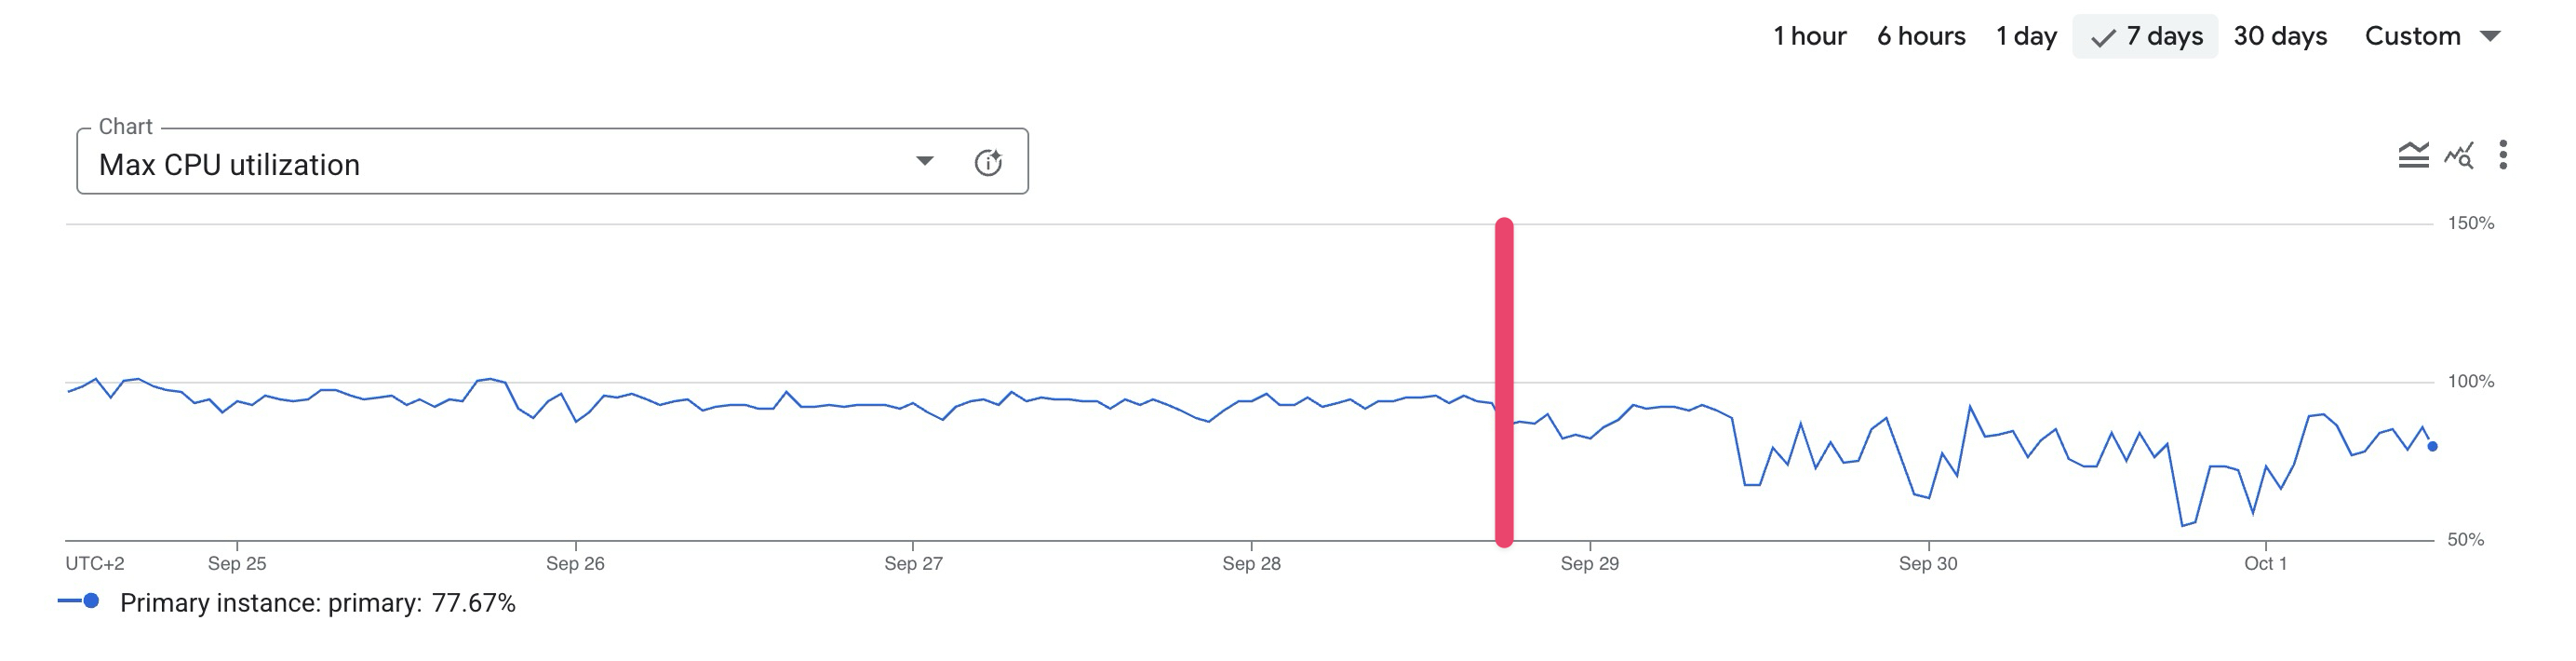Open the Chart metric selector box
Viewport: 2576px width, 661px height.
[x=500, y=163]
